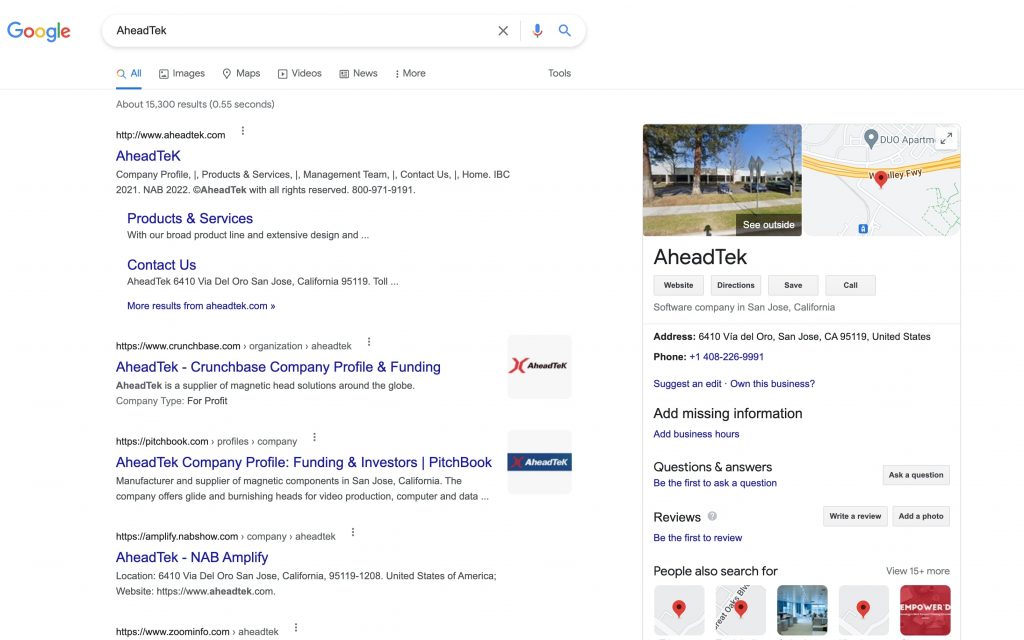Open three-dot menu for Crunchbase result

pyautogui.click(x=369, y=342)
